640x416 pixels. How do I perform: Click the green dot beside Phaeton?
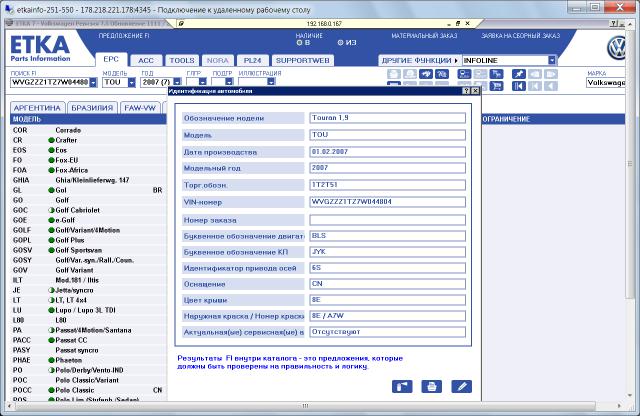(51, 360)
